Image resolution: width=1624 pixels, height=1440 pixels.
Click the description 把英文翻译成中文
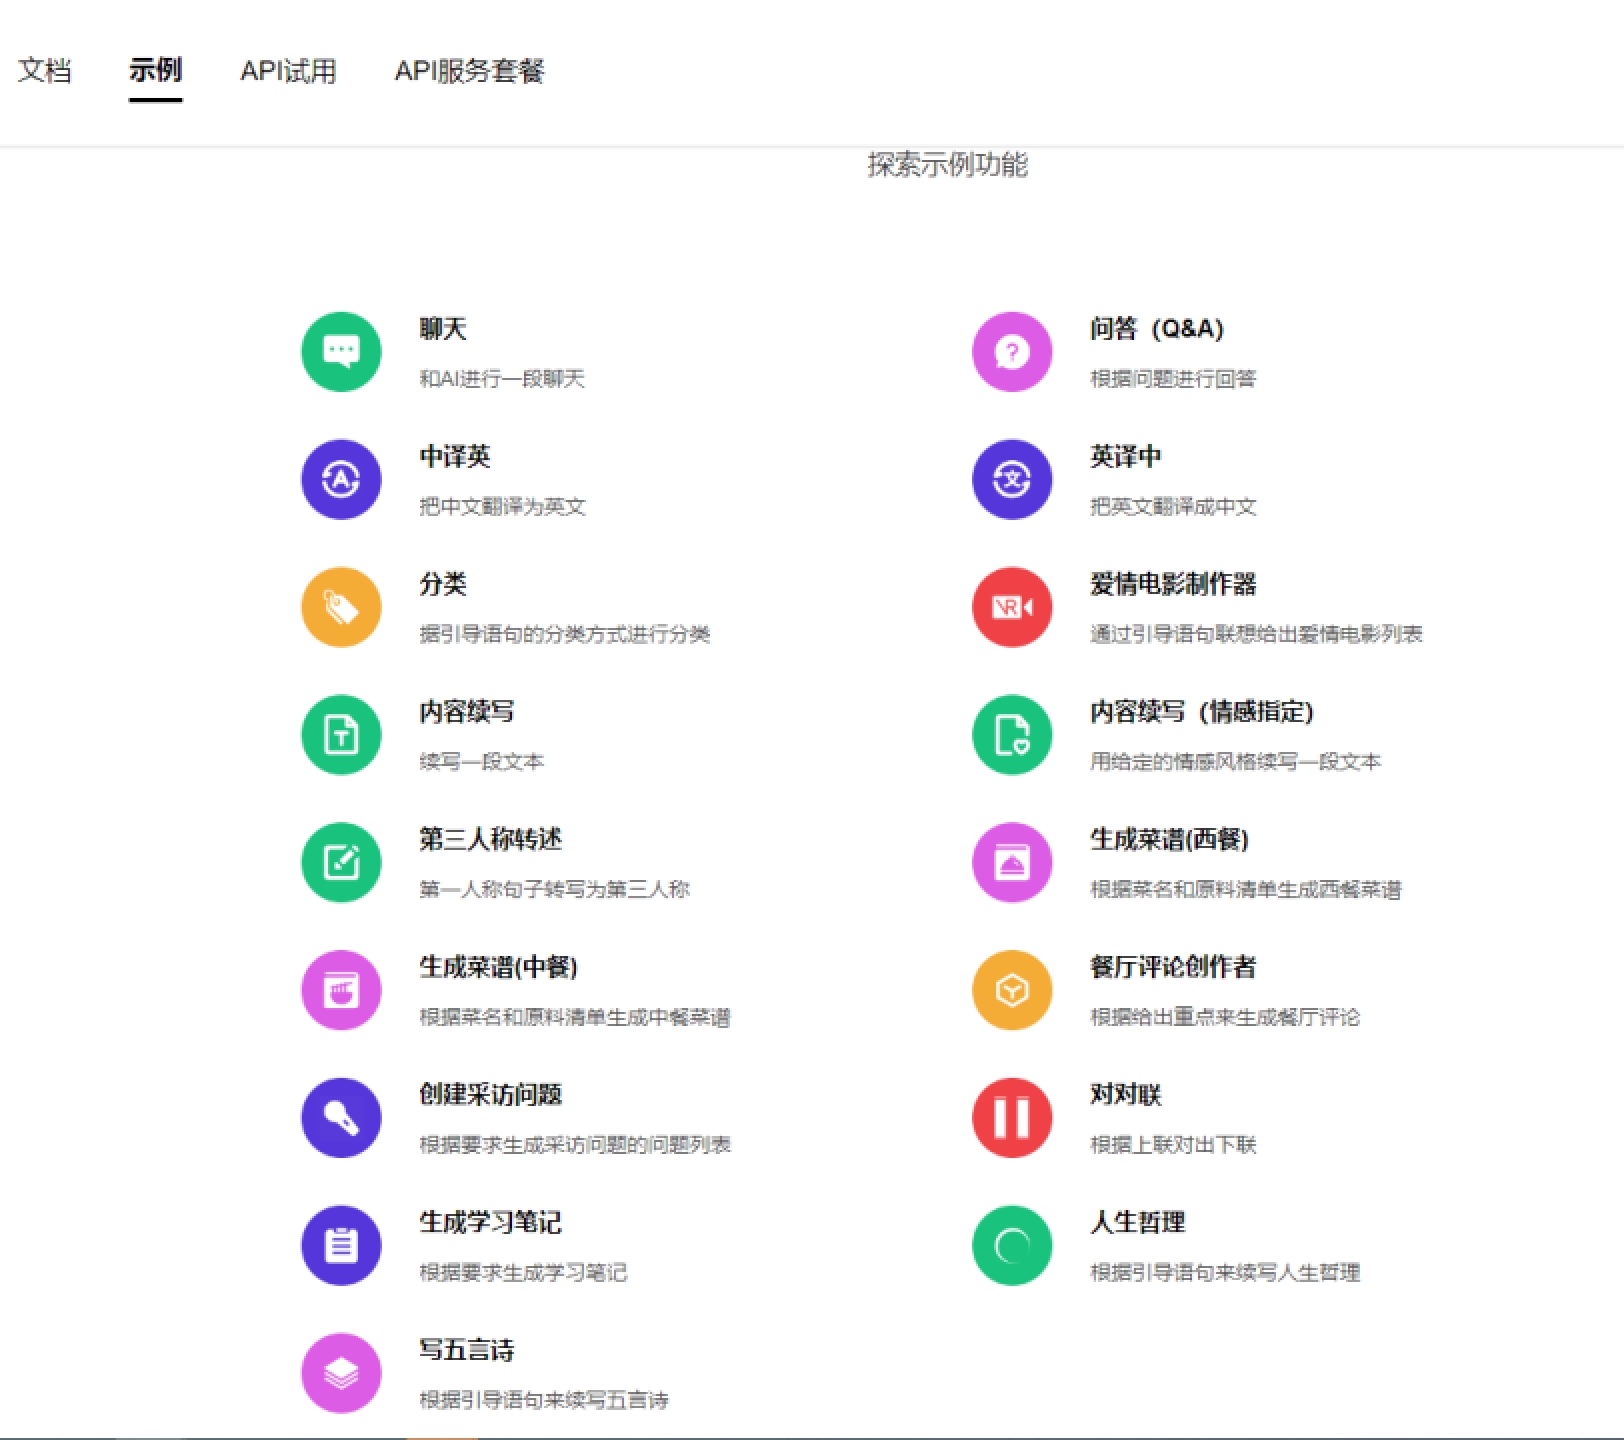[x=1173, y=506]
